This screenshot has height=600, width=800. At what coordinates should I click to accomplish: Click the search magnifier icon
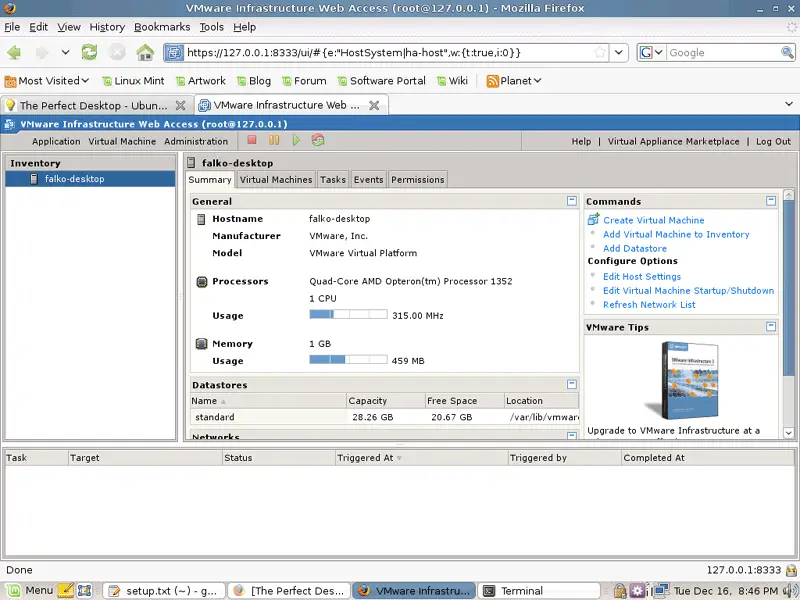[x=787, y=52]
